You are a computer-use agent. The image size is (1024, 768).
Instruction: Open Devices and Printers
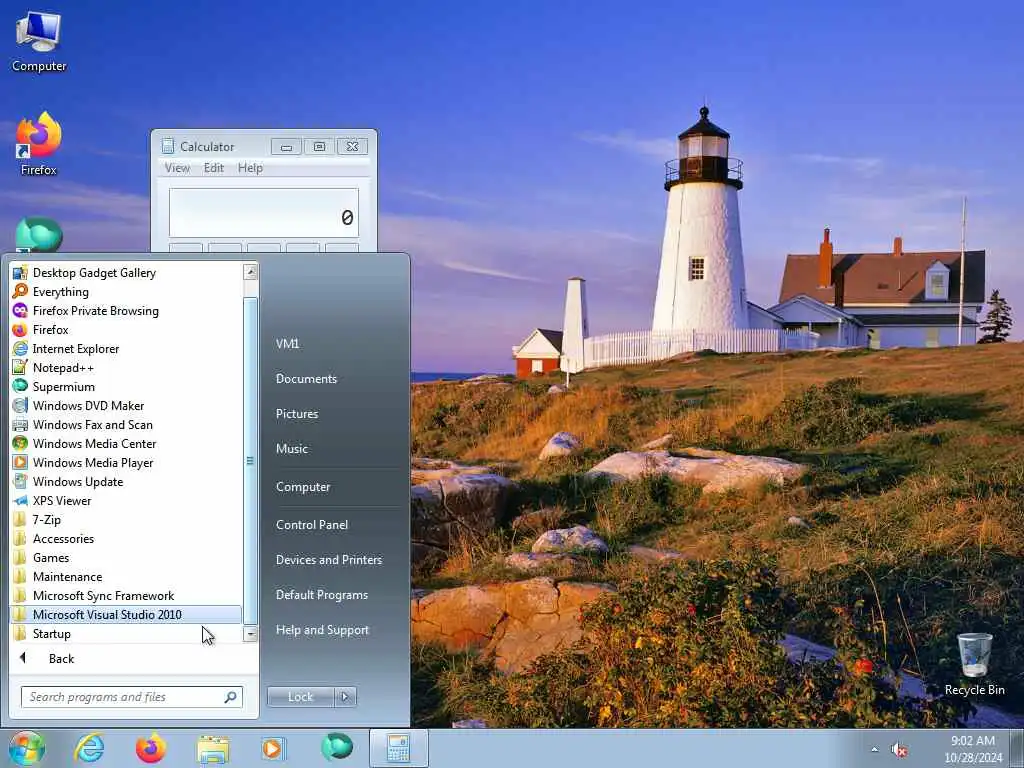(x=329, y=560)
